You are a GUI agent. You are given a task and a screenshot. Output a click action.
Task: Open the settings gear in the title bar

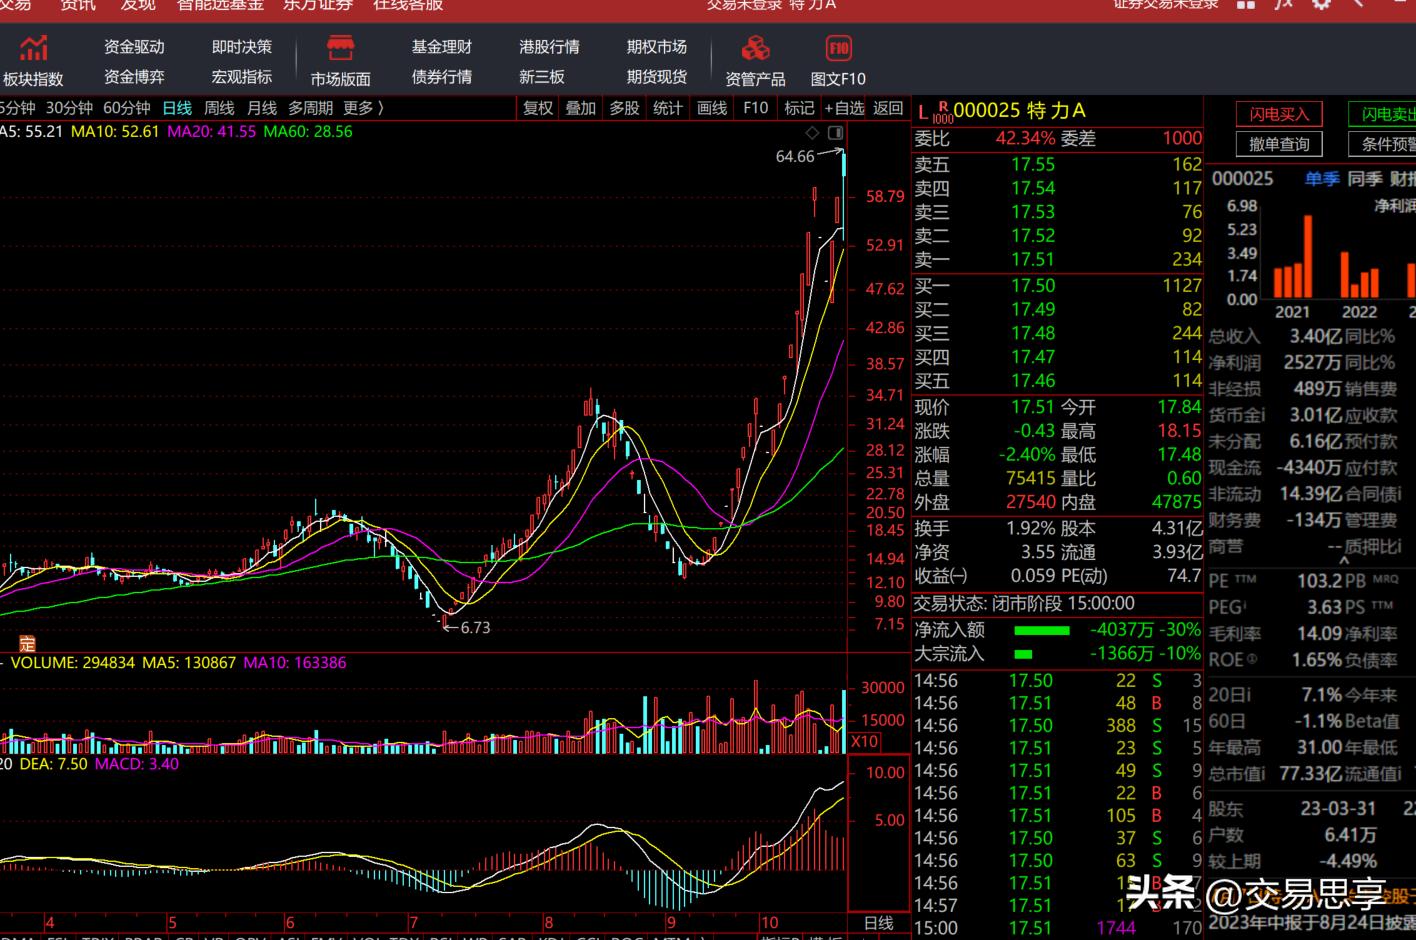point(1321,4)
